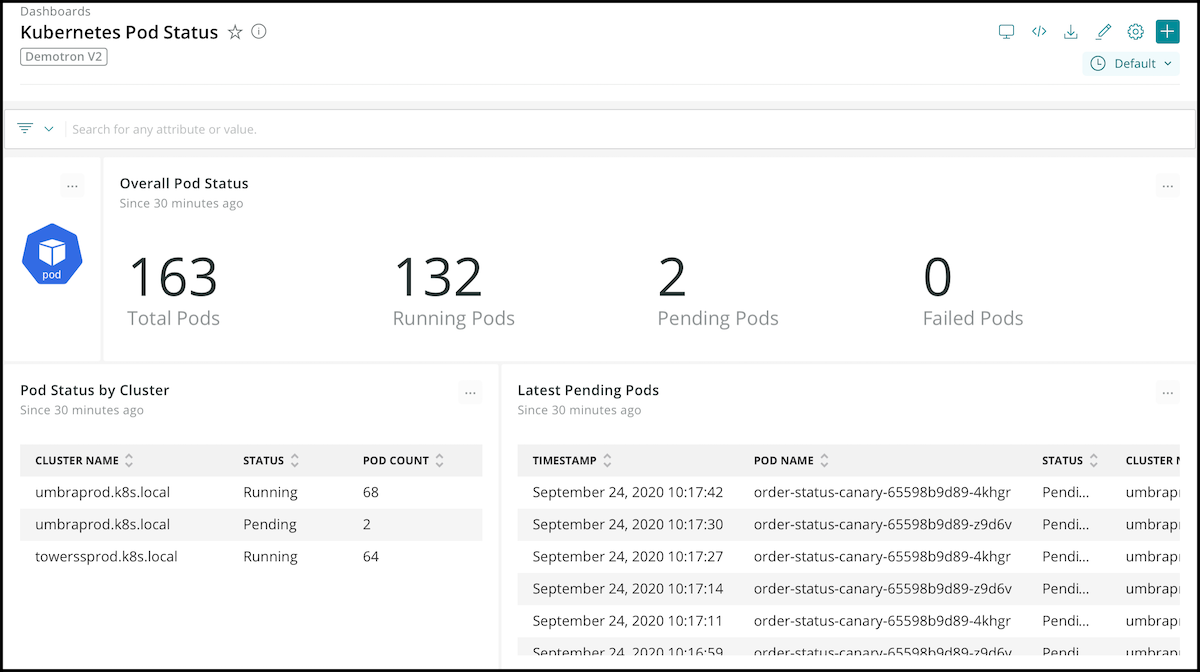This screenshot has height=672, width=1200.
Task: Expand the filter bar dropdown chevron
Action: pyautogui.click(x=48, y=129)
